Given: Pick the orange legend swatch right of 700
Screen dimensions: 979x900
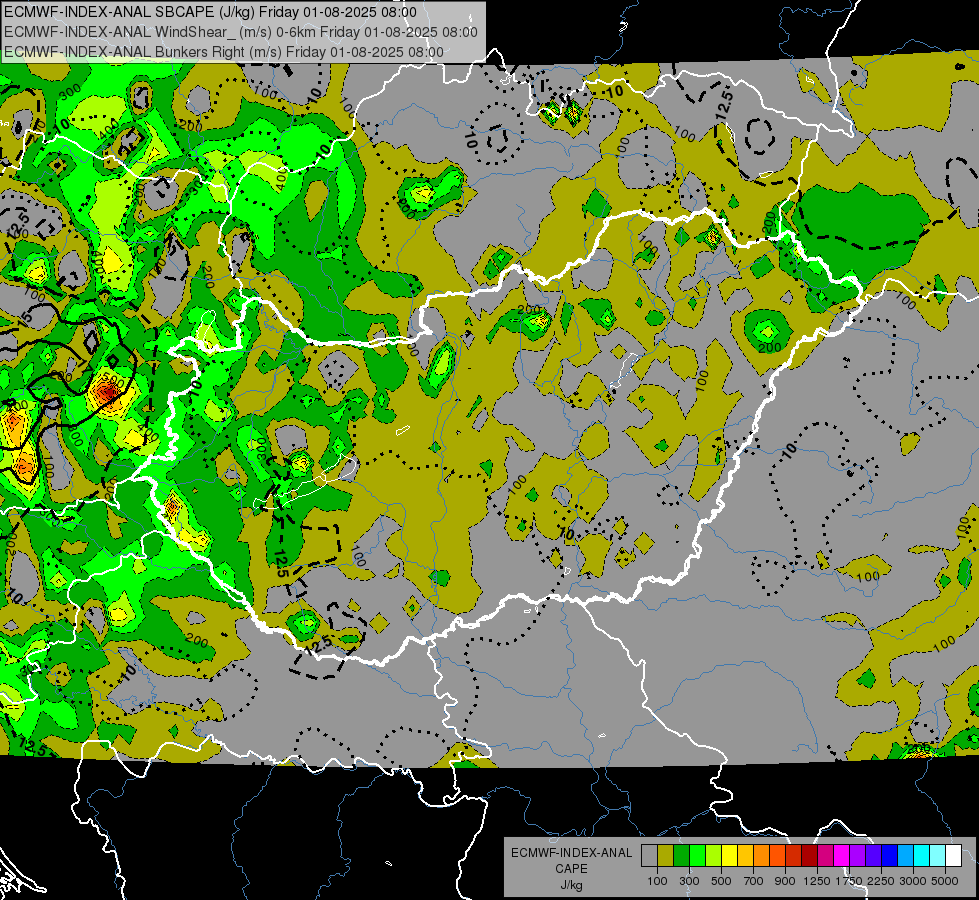Looking at the screenshot, I should [762, 856].
